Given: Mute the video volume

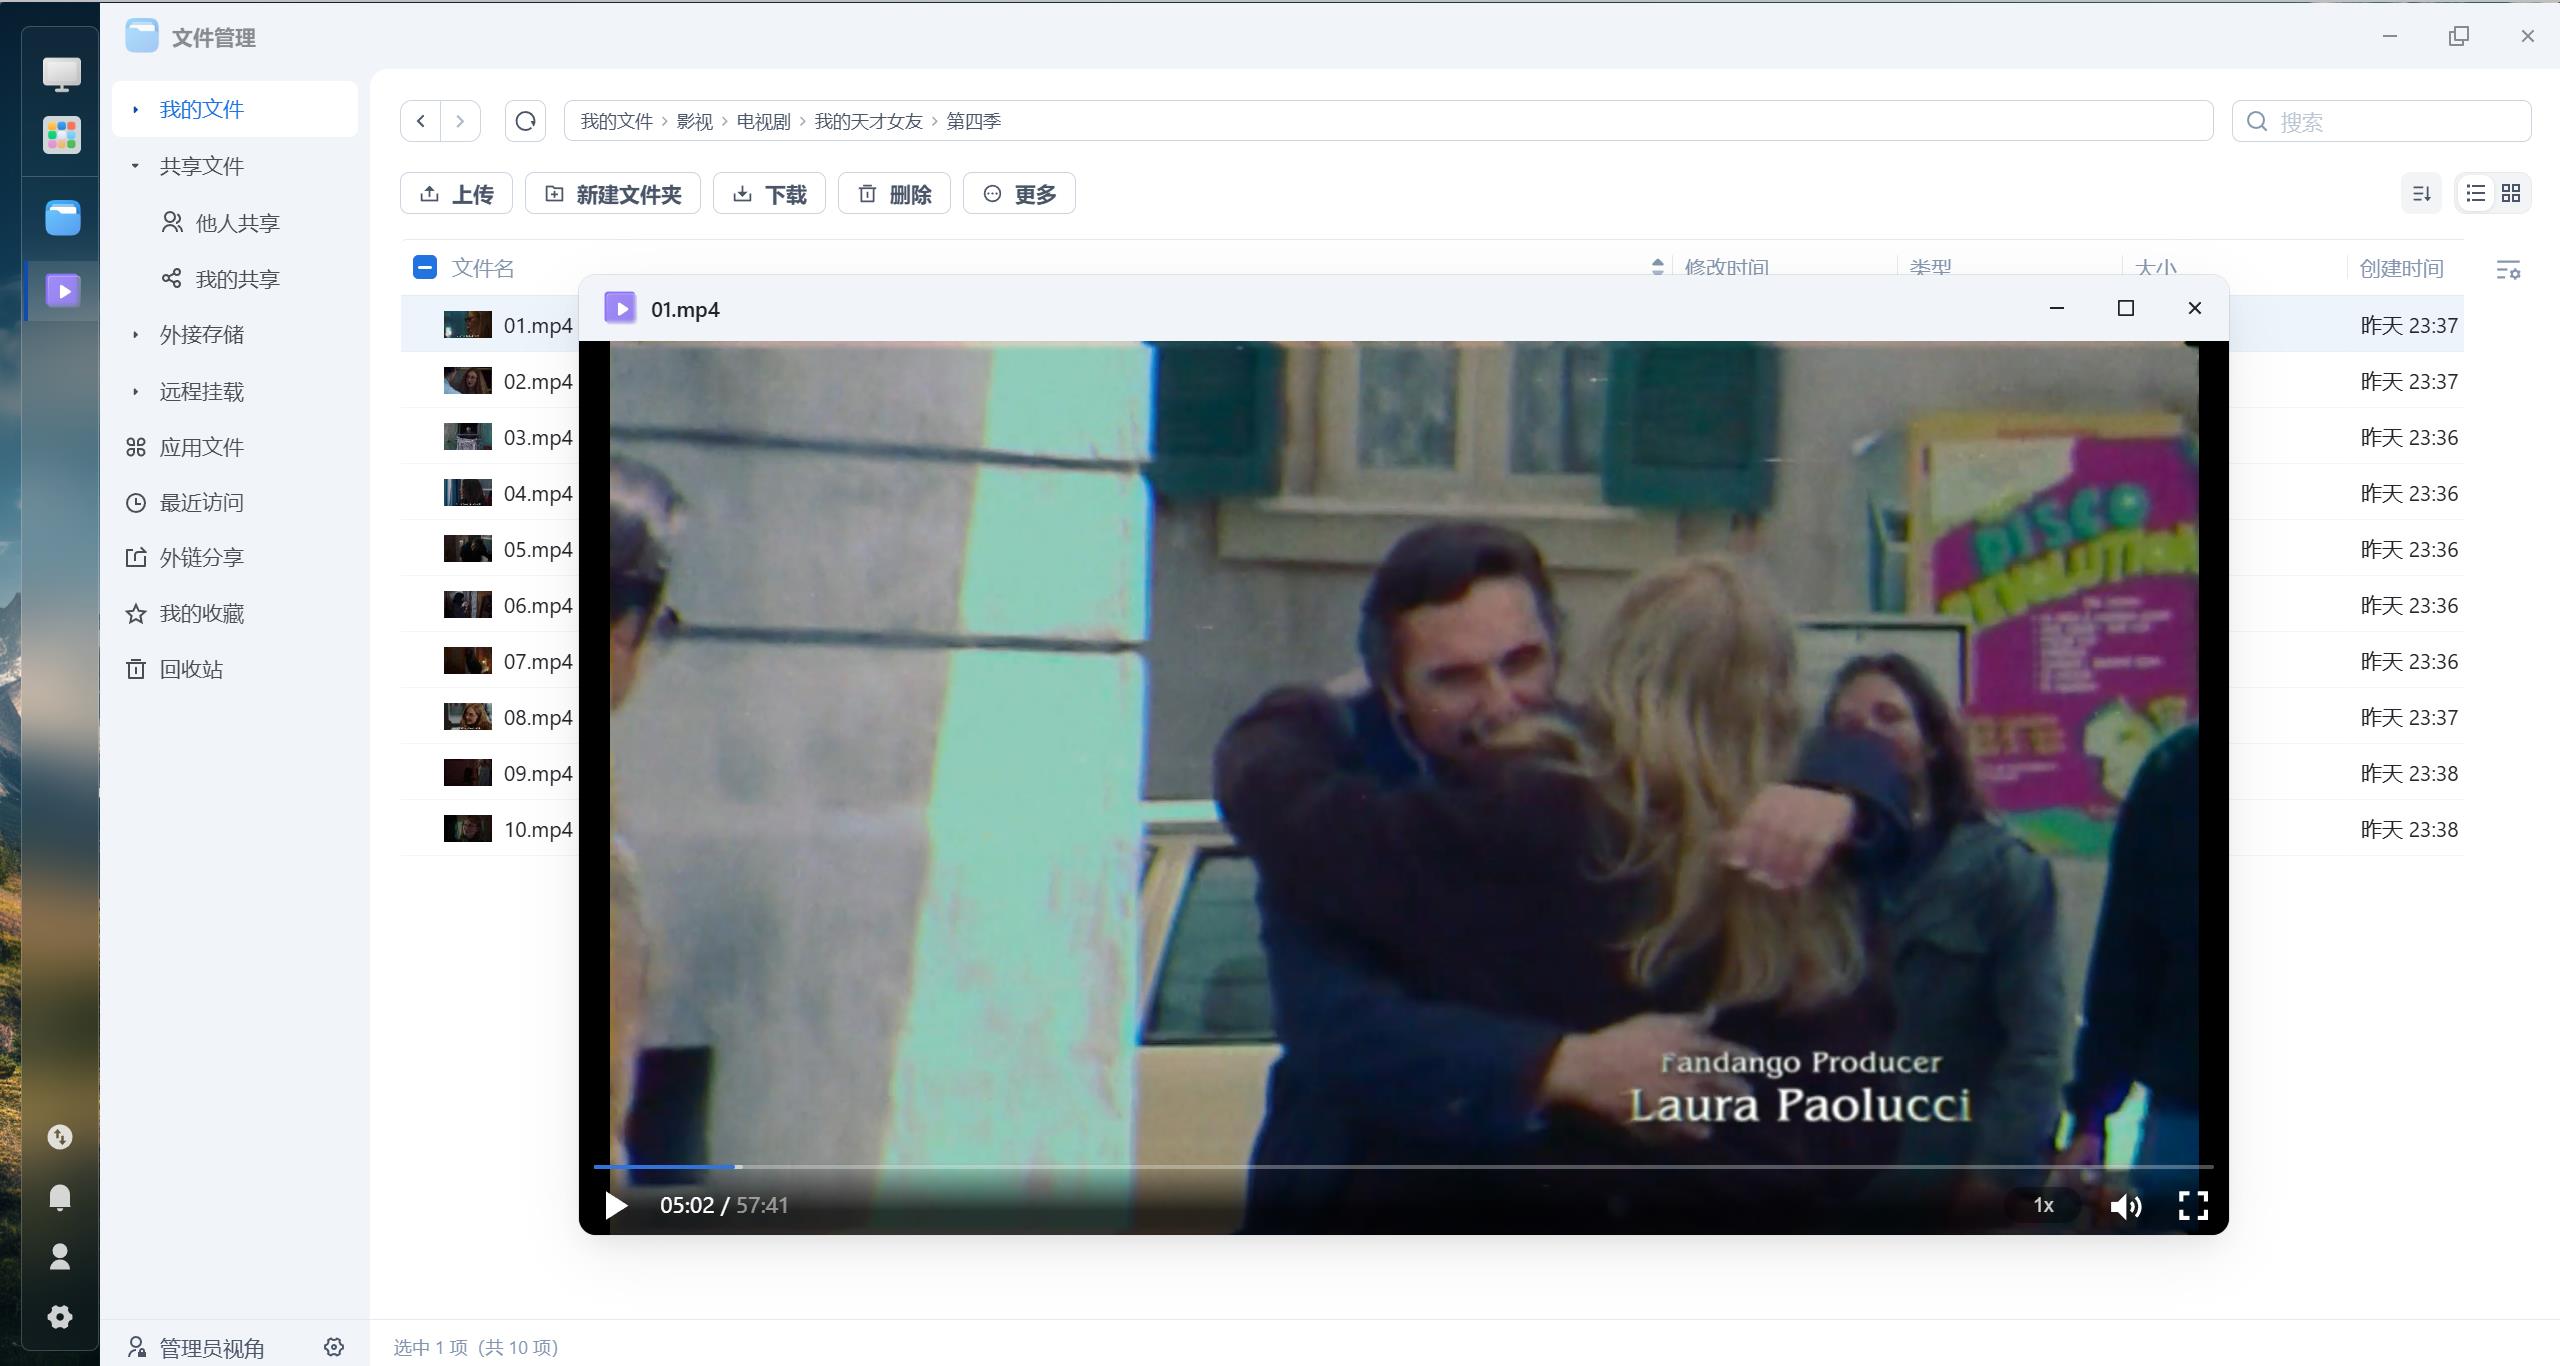Looking at the screenshot, I should click(2126, 1206).
